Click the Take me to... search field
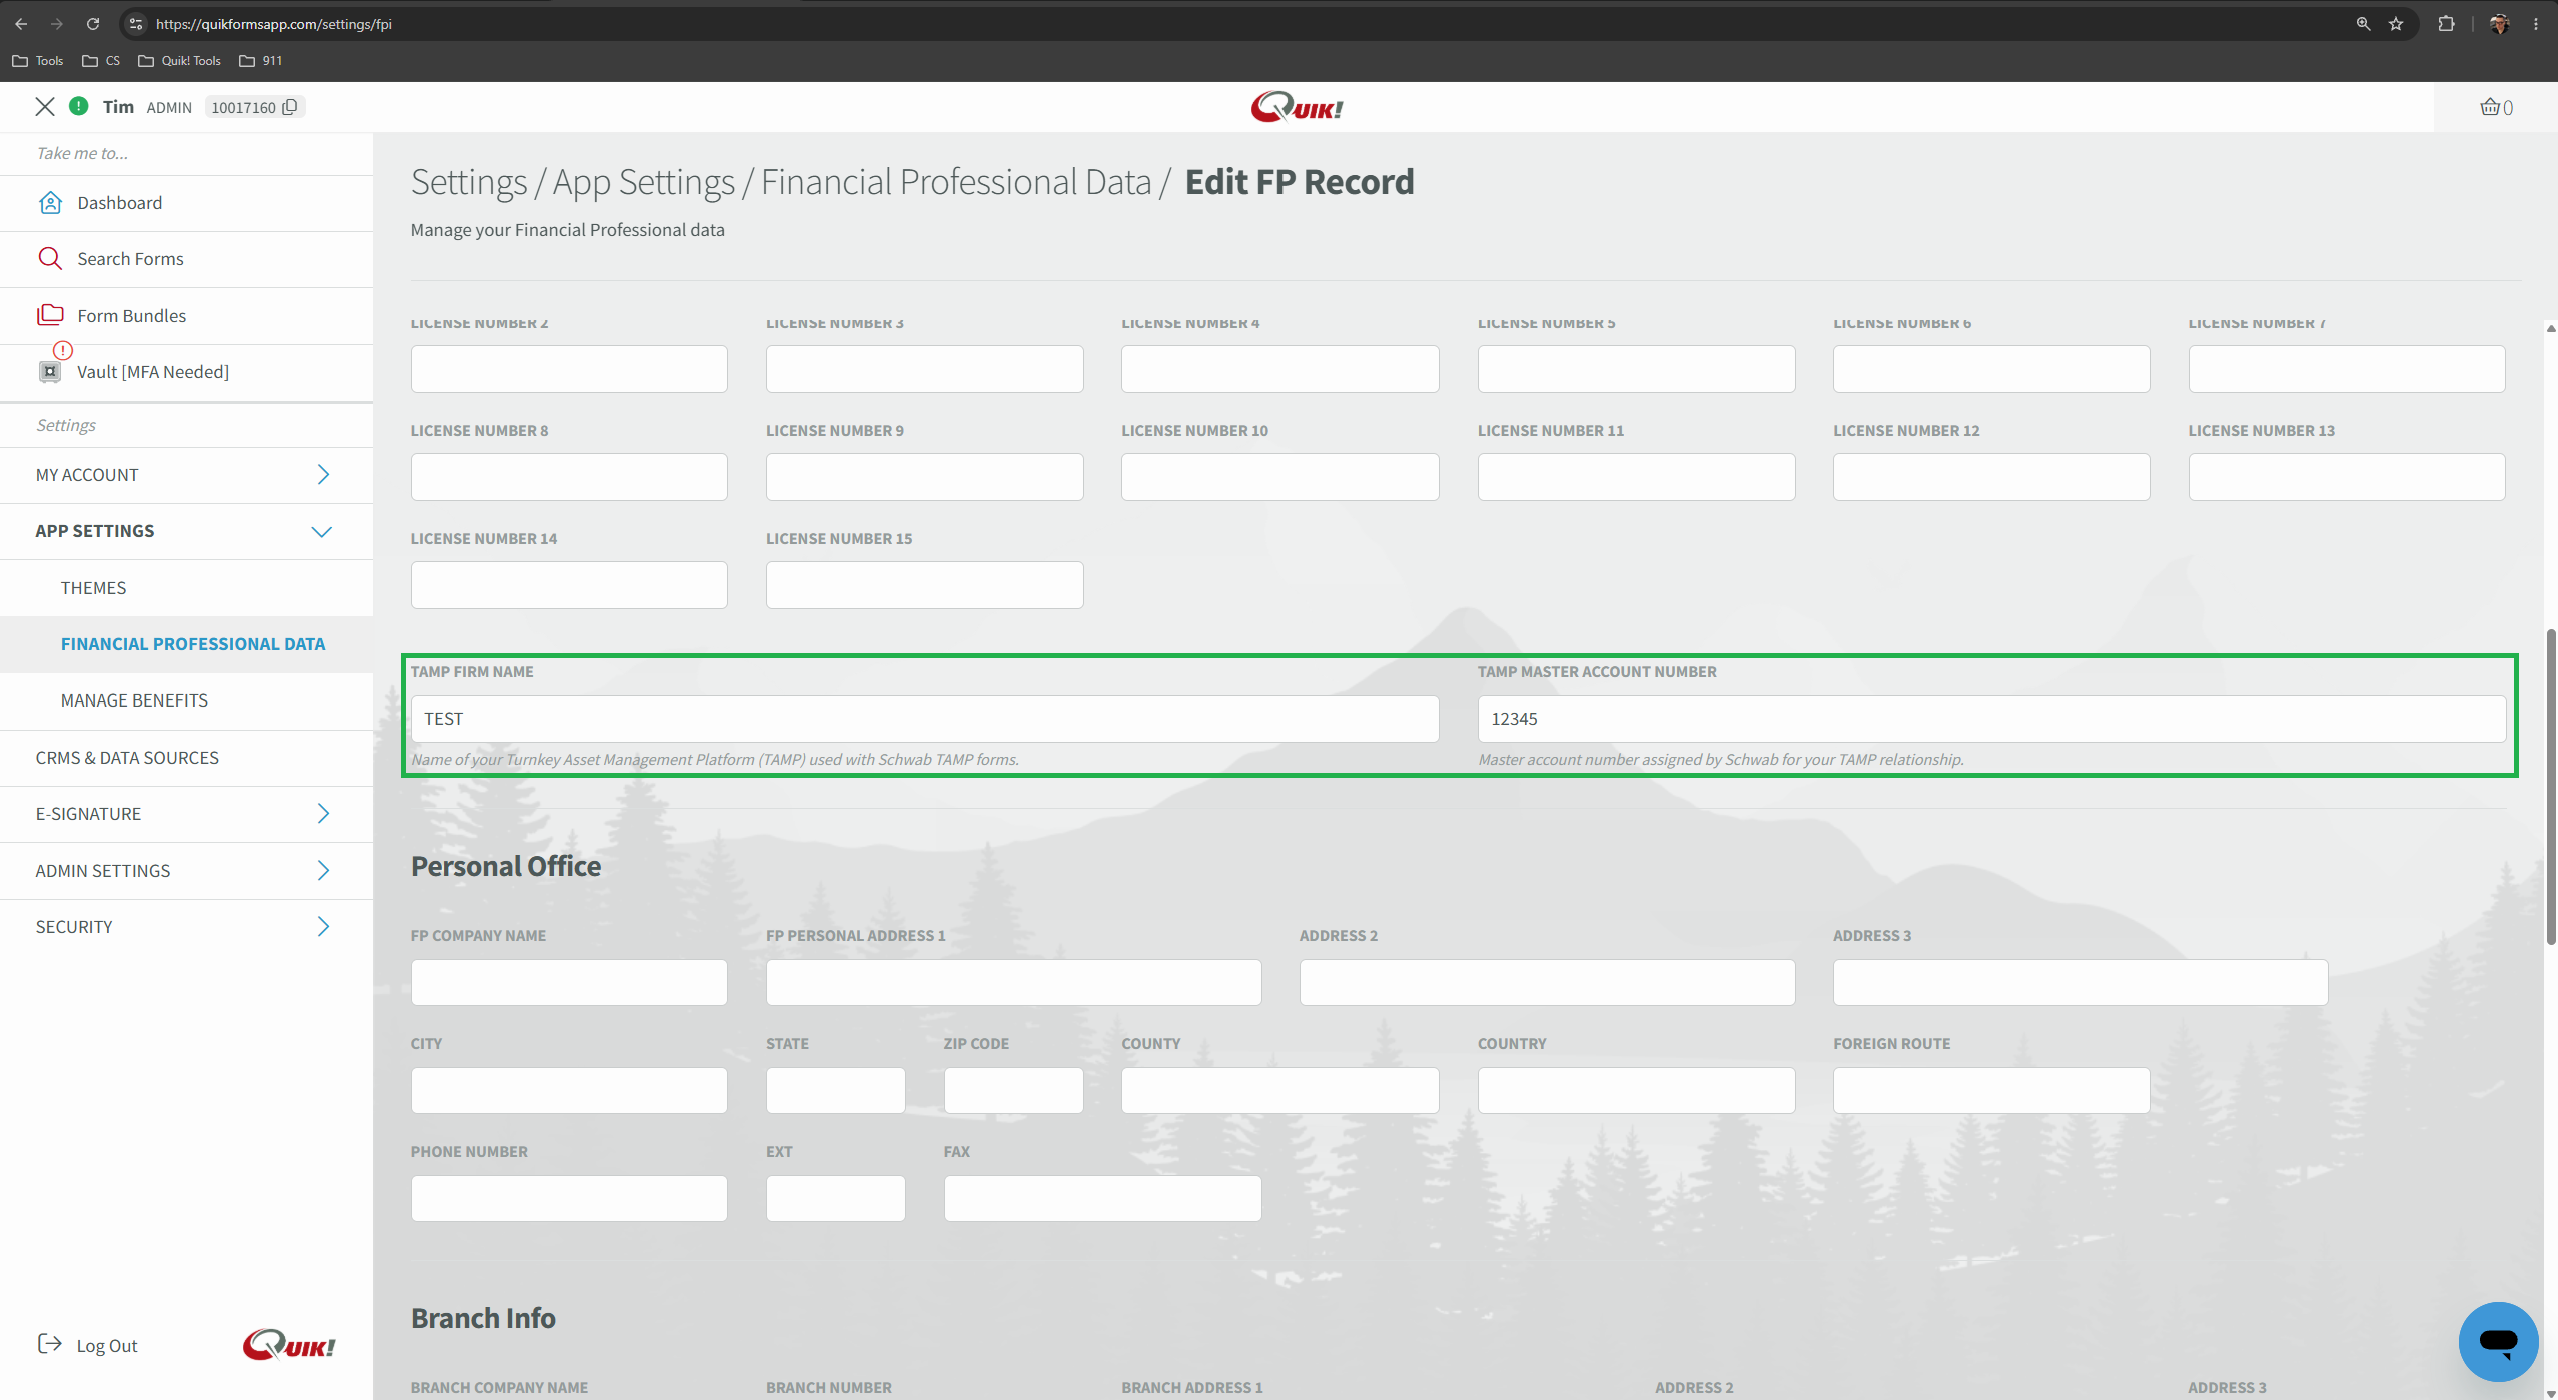The image size is (2558, 1400). click(186, 153)
